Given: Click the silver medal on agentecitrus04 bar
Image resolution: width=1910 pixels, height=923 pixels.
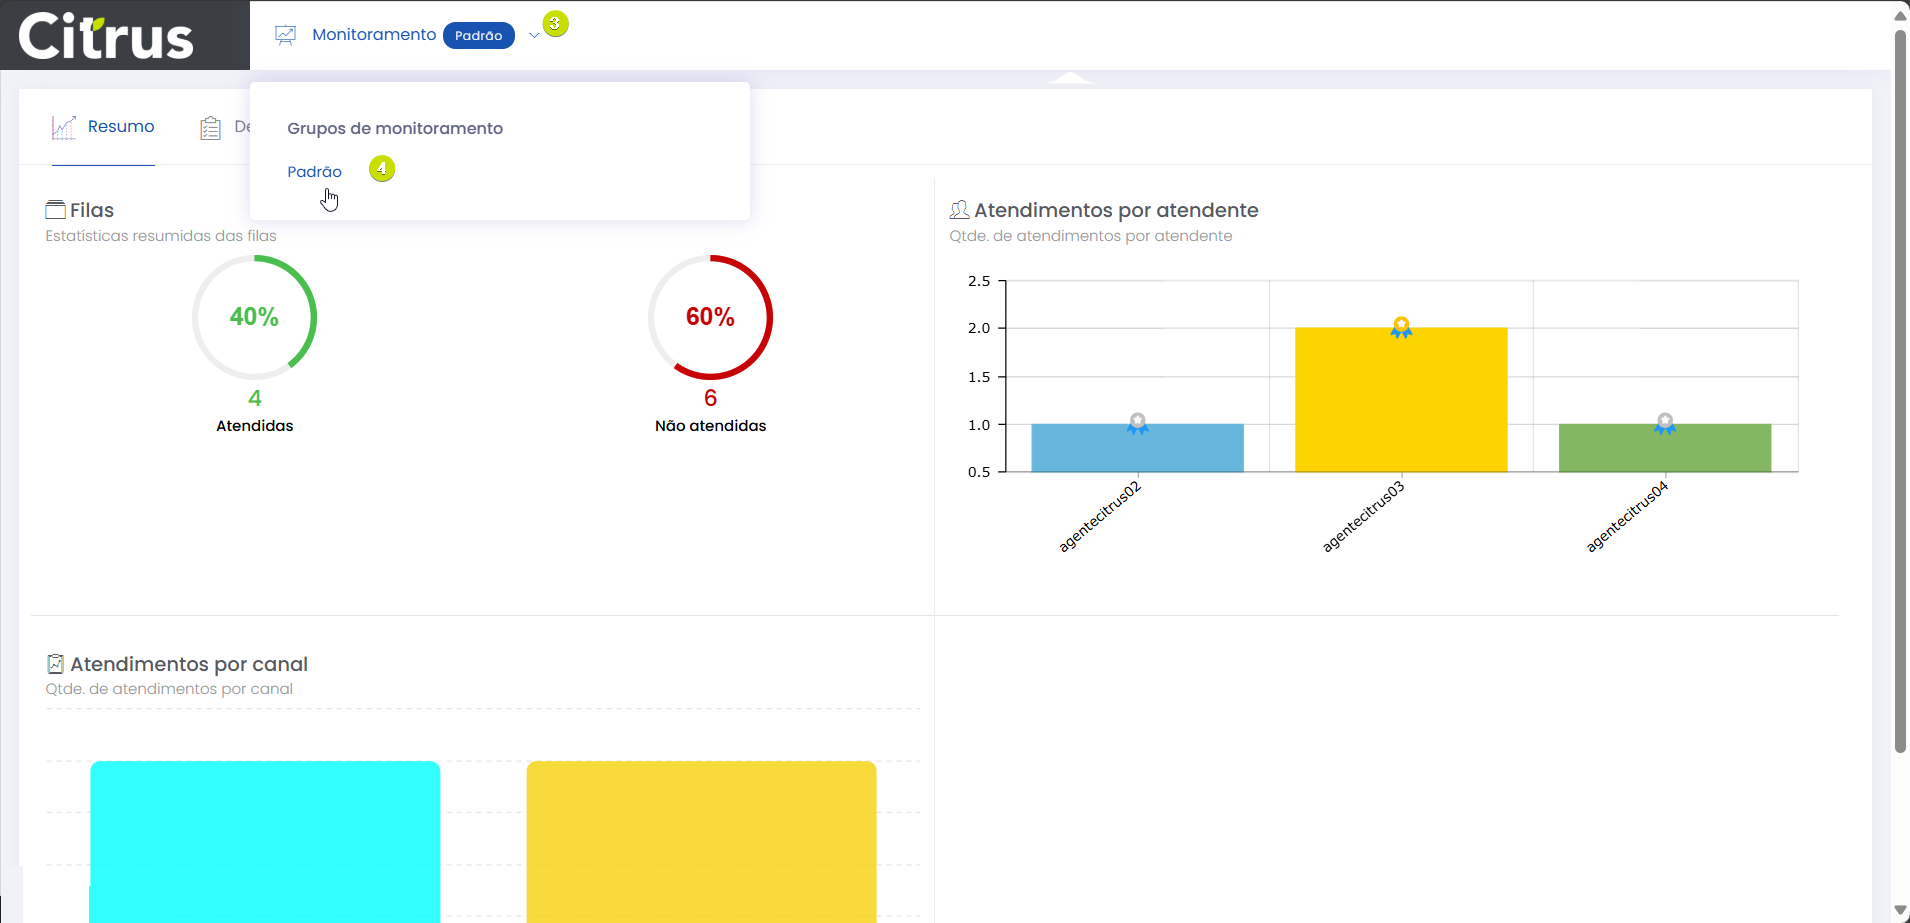Looking at the screenshot, I should point(1664,423).
